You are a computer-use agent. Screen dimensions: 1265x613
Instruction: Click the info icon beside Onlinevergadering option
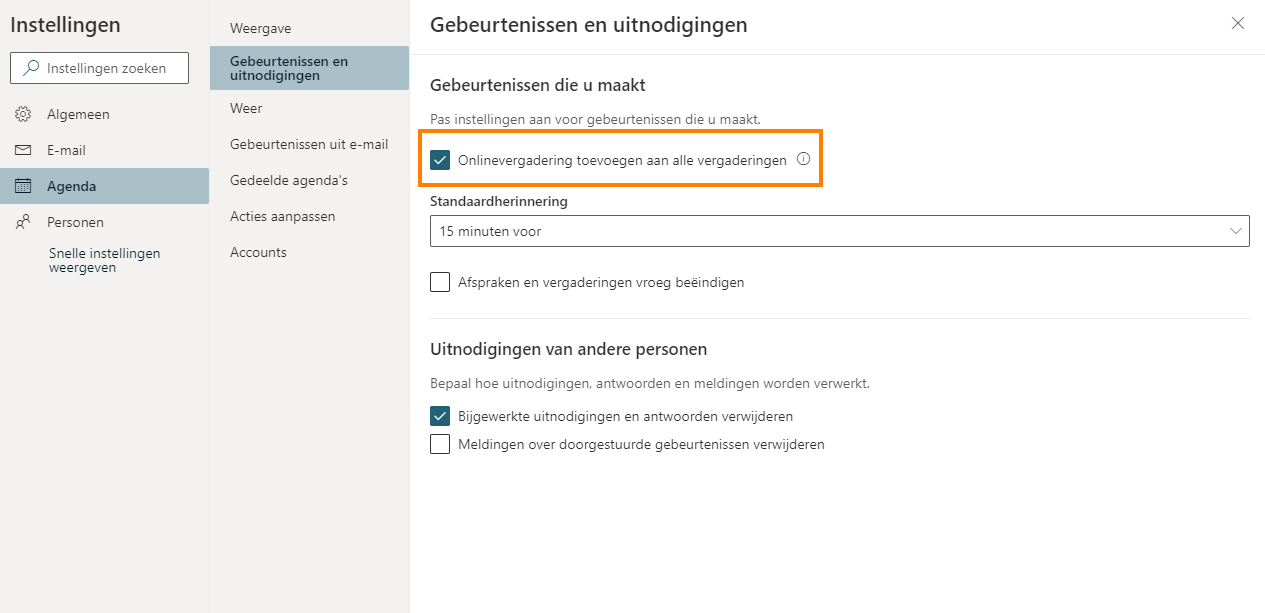tap(803, 159)
